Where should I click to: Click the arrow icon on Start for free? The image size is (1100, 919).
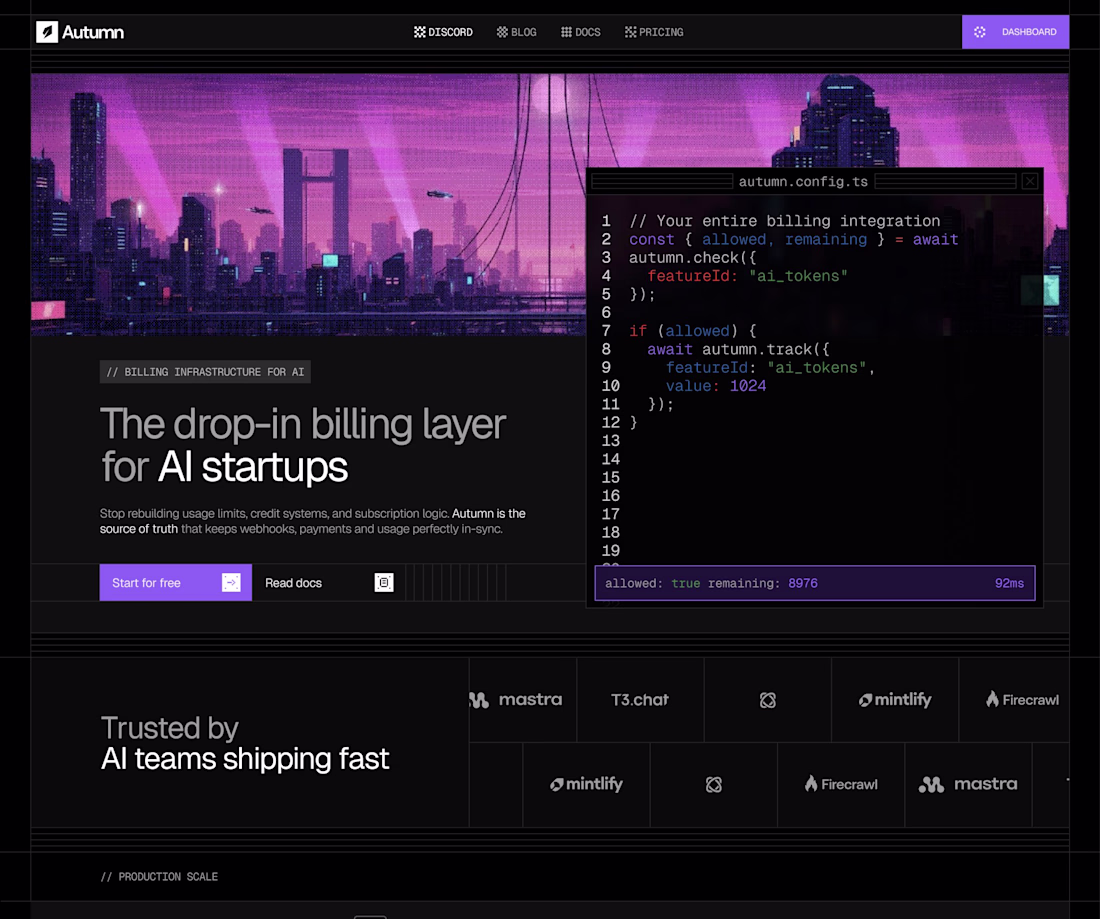(232, 582)
